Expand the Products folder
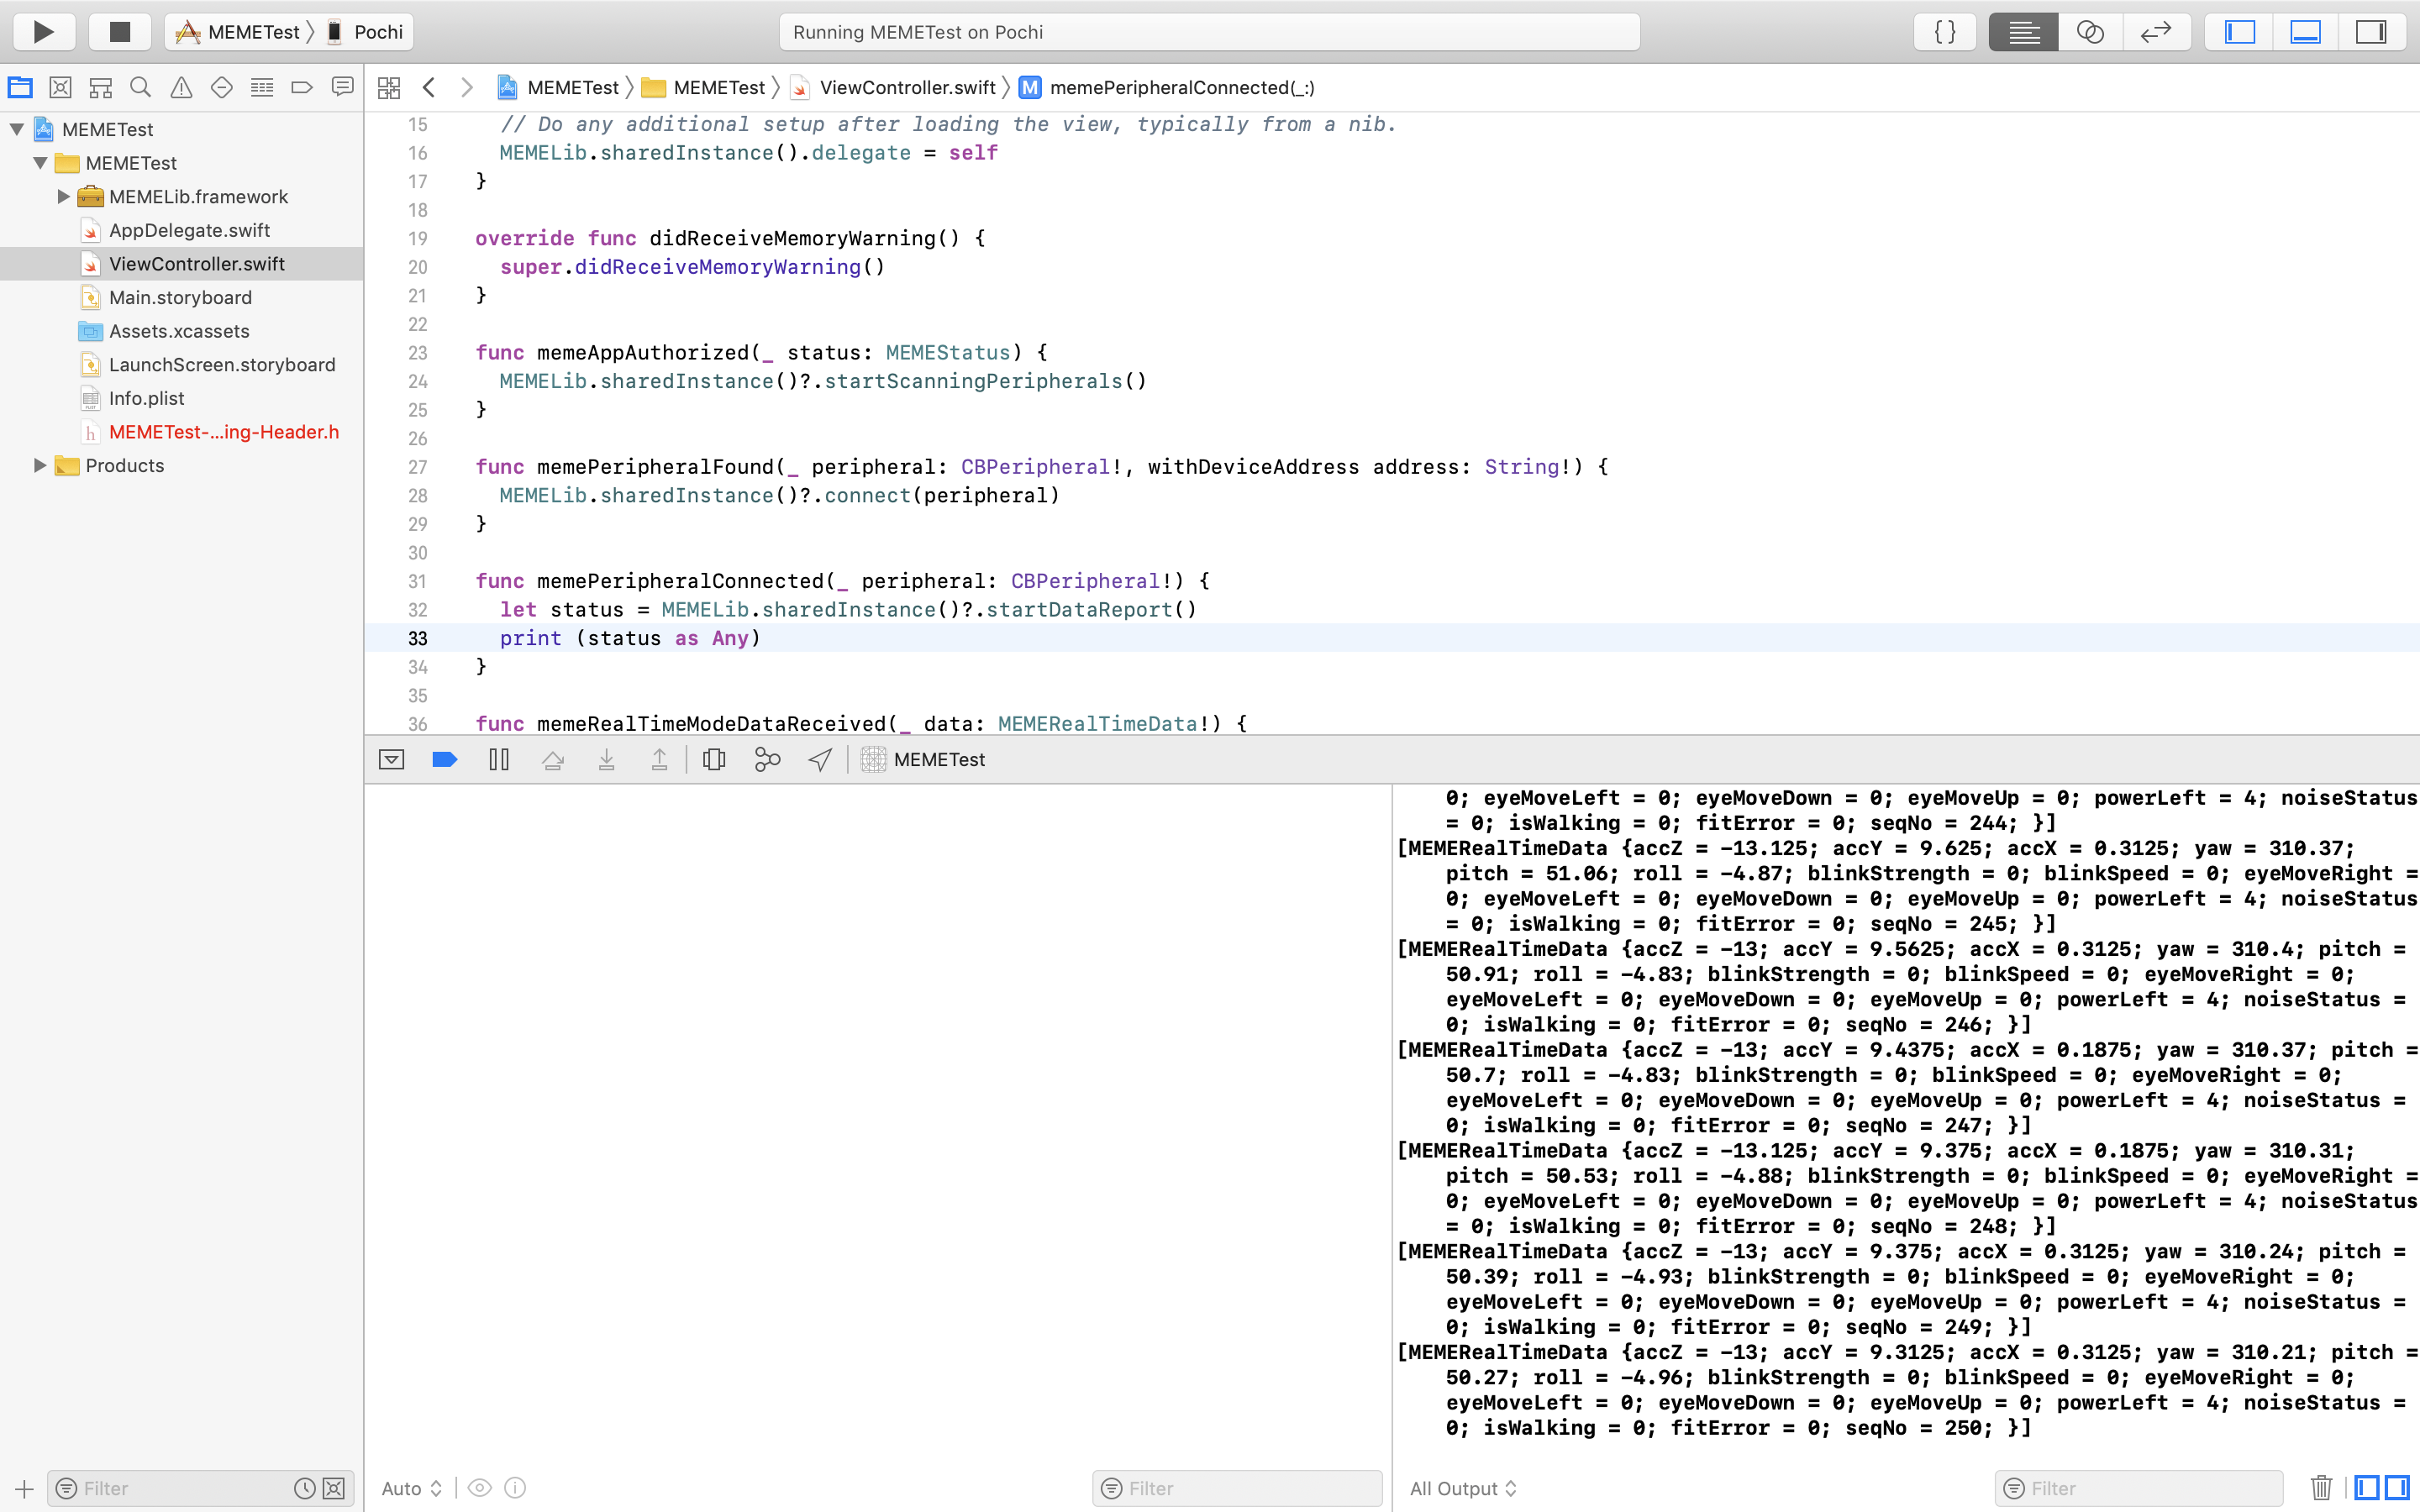The image size is (2420, 1512). coord(40,465)
